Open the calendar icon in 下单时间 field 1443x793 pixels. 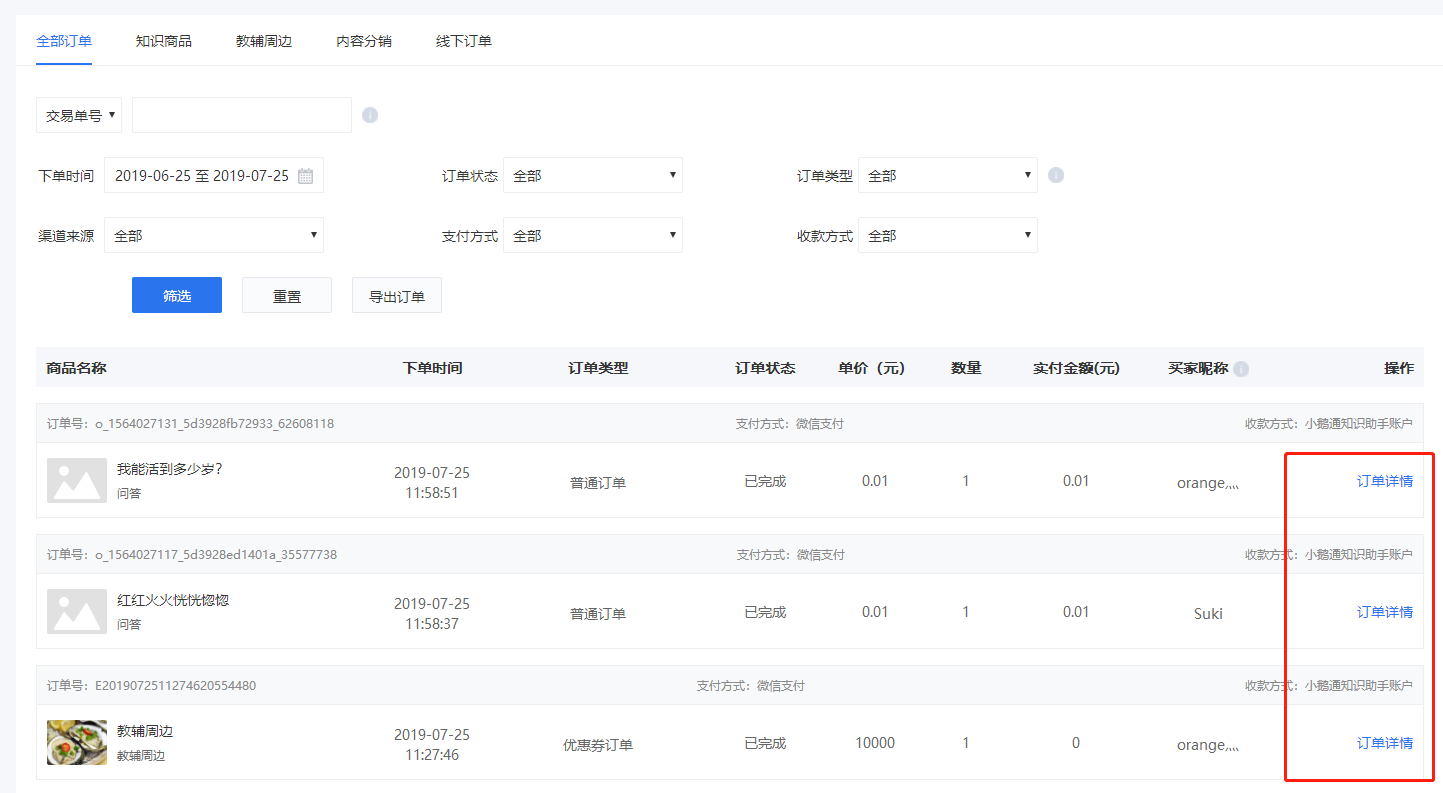305,176
